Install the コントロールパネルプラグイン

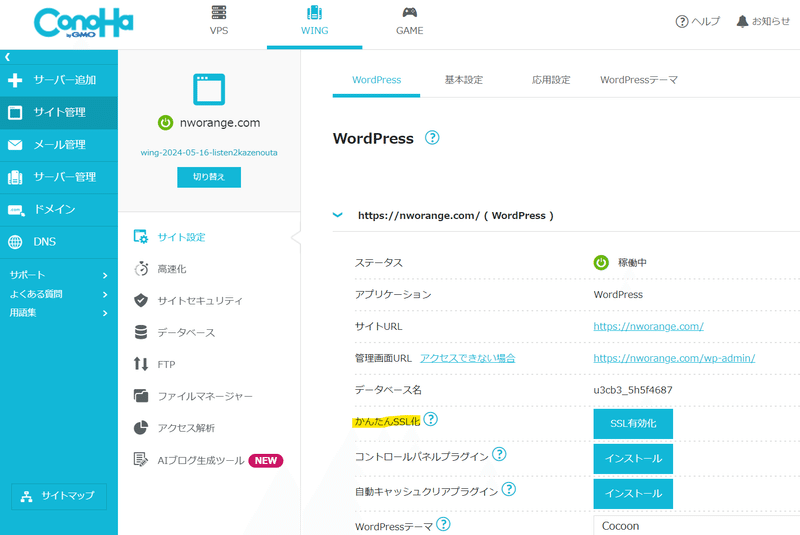pos(633,458)
